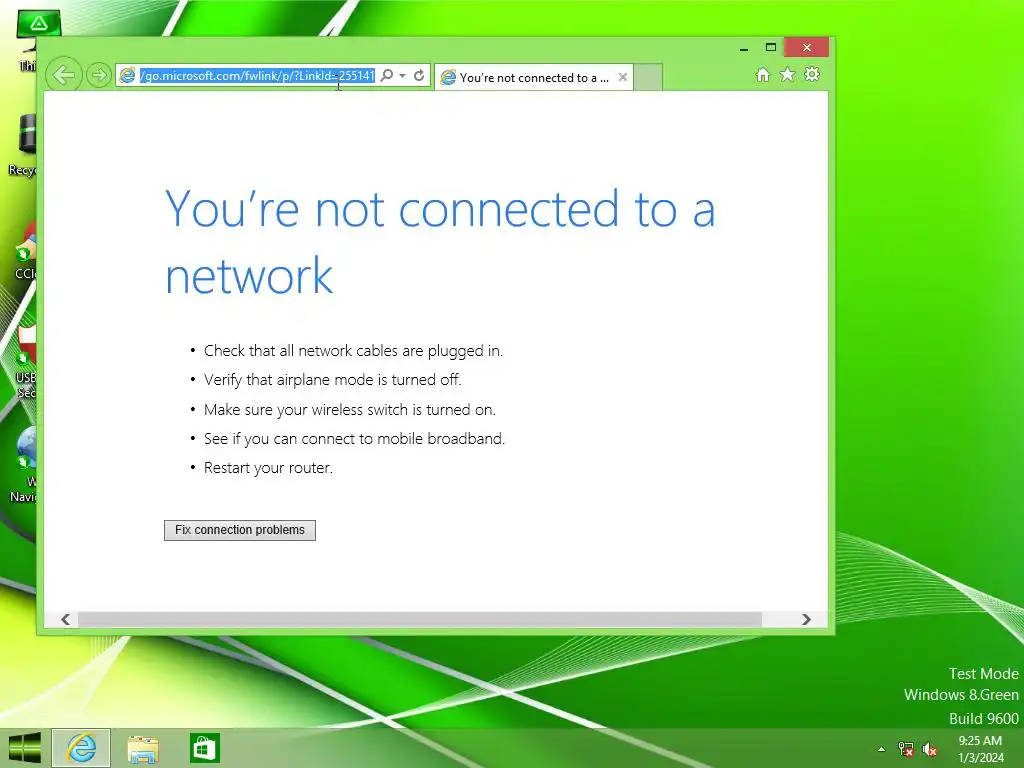1024x768 pixels.
Task: Click the Forward navigation arrow
Action: 99,75
